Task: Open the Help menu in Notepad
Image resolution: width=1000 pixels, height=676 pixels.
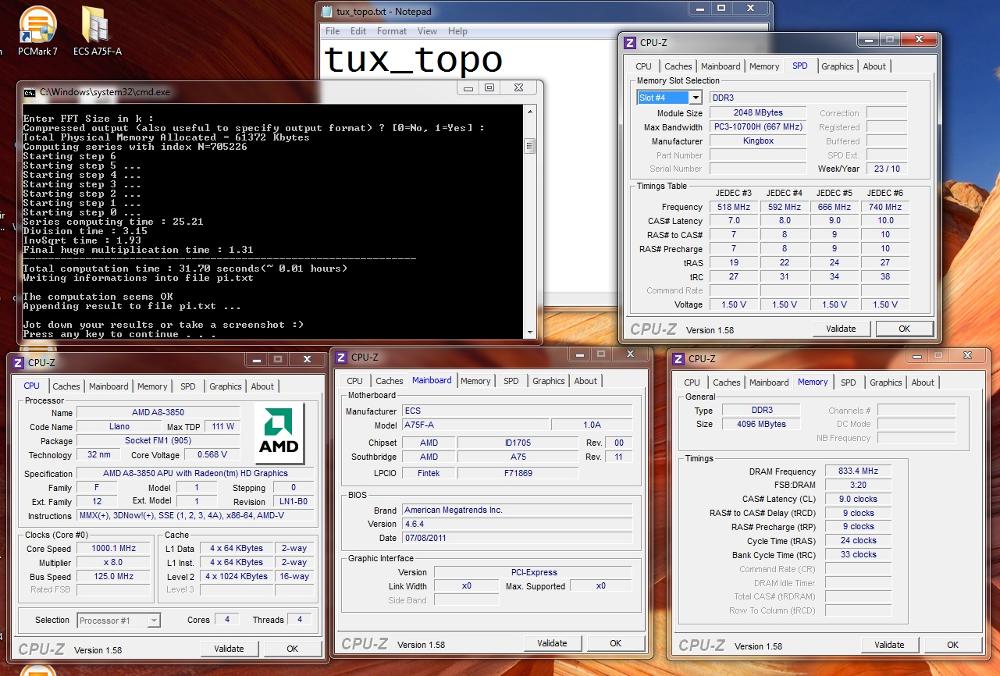Action: pyautogui.click(x=458, y=31)
